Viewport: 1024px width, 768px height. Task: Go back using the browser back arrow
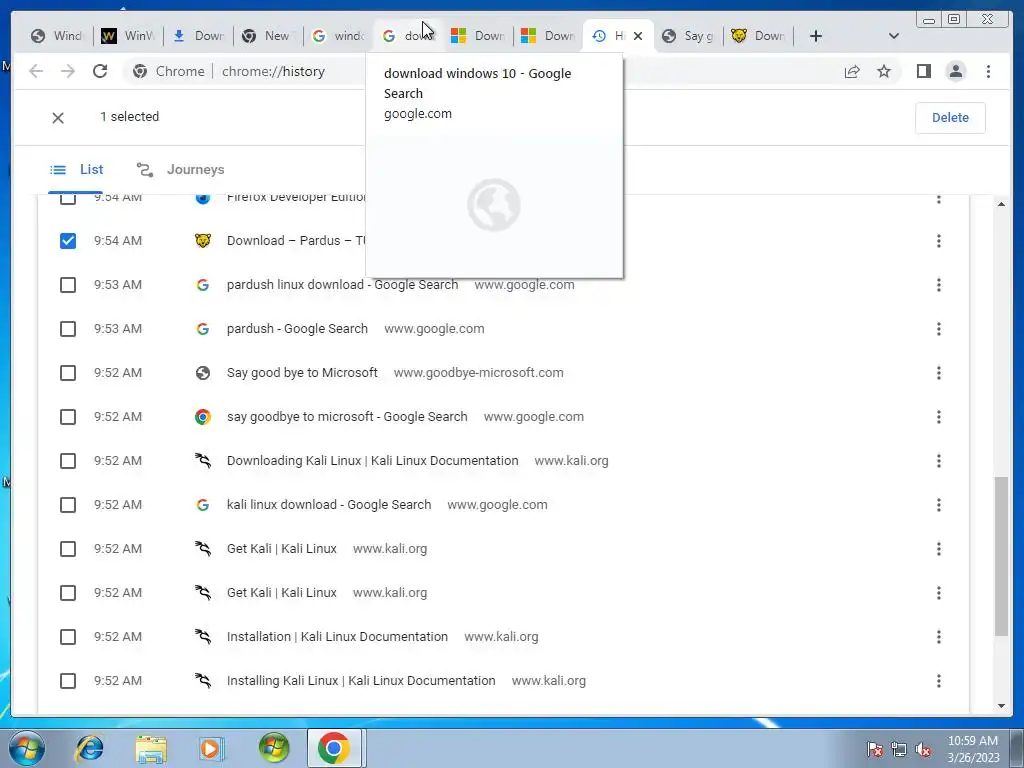[x=36, y=71]
